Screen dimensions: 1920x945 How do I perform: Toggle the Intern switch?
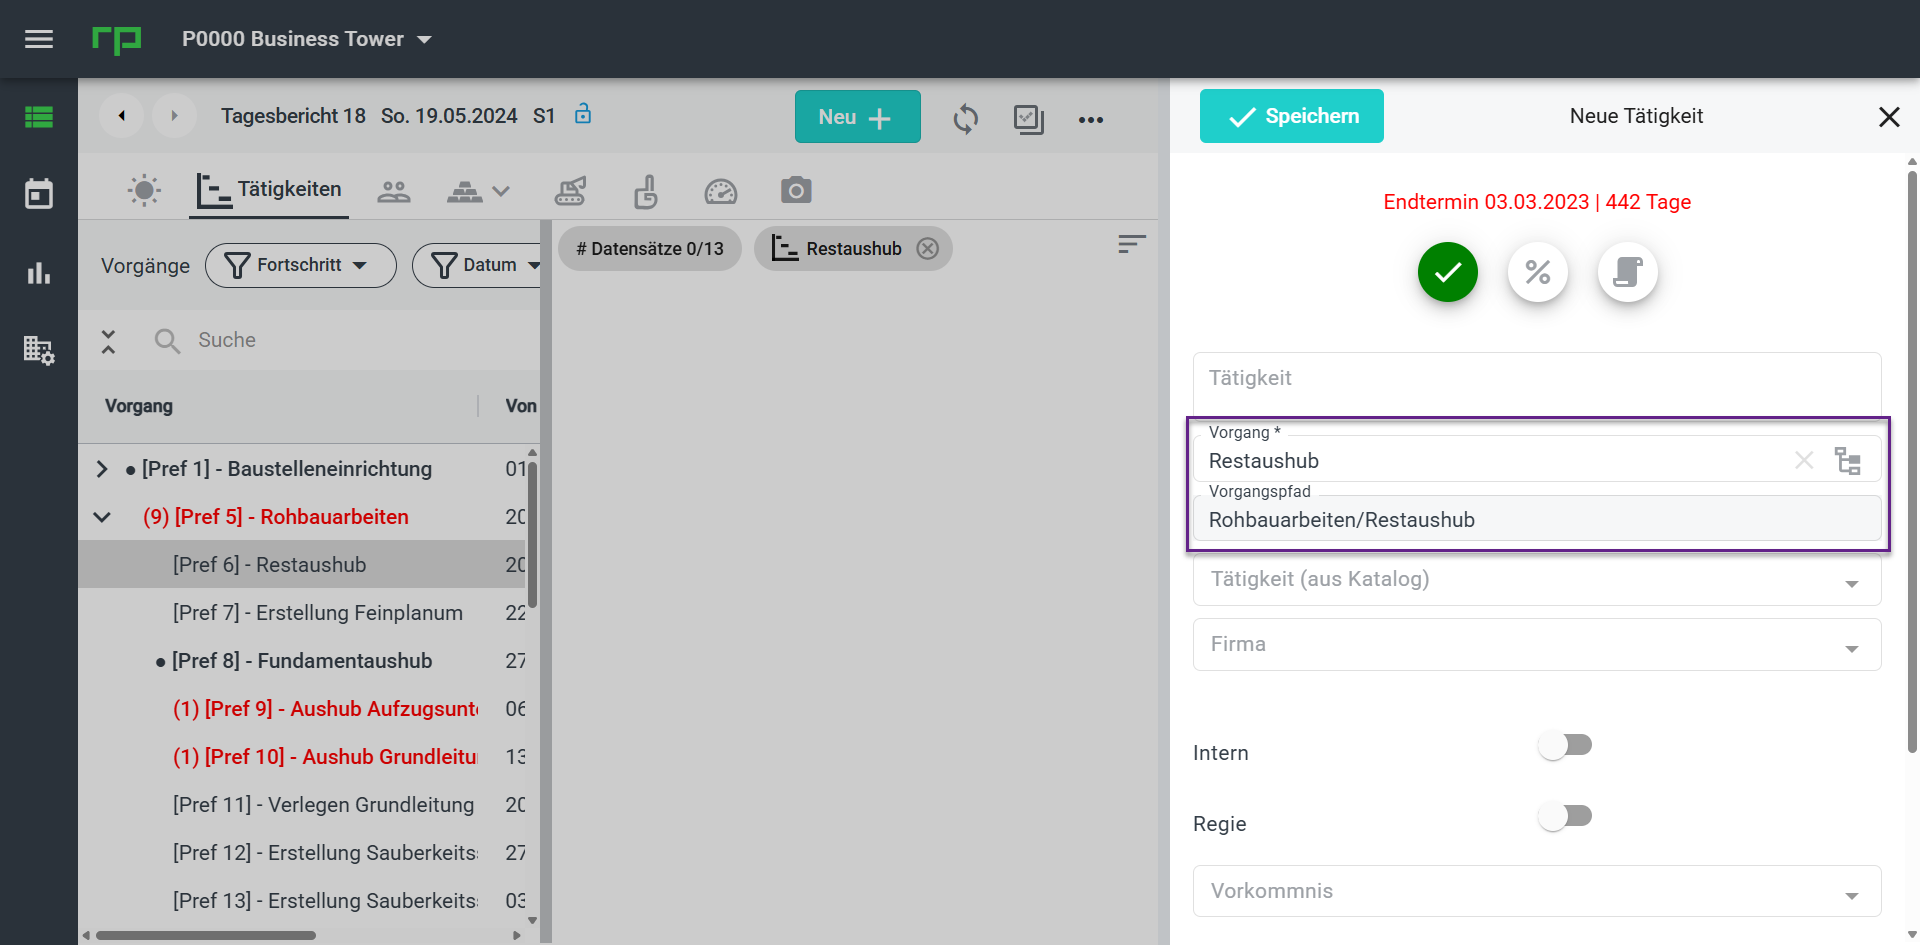1565,745
